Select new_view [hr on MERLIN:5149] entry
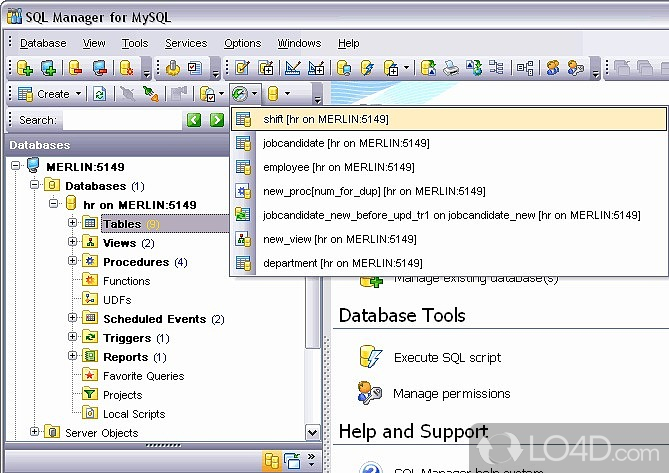This screenshot has width=669, height=473. [x=449, y=239]
